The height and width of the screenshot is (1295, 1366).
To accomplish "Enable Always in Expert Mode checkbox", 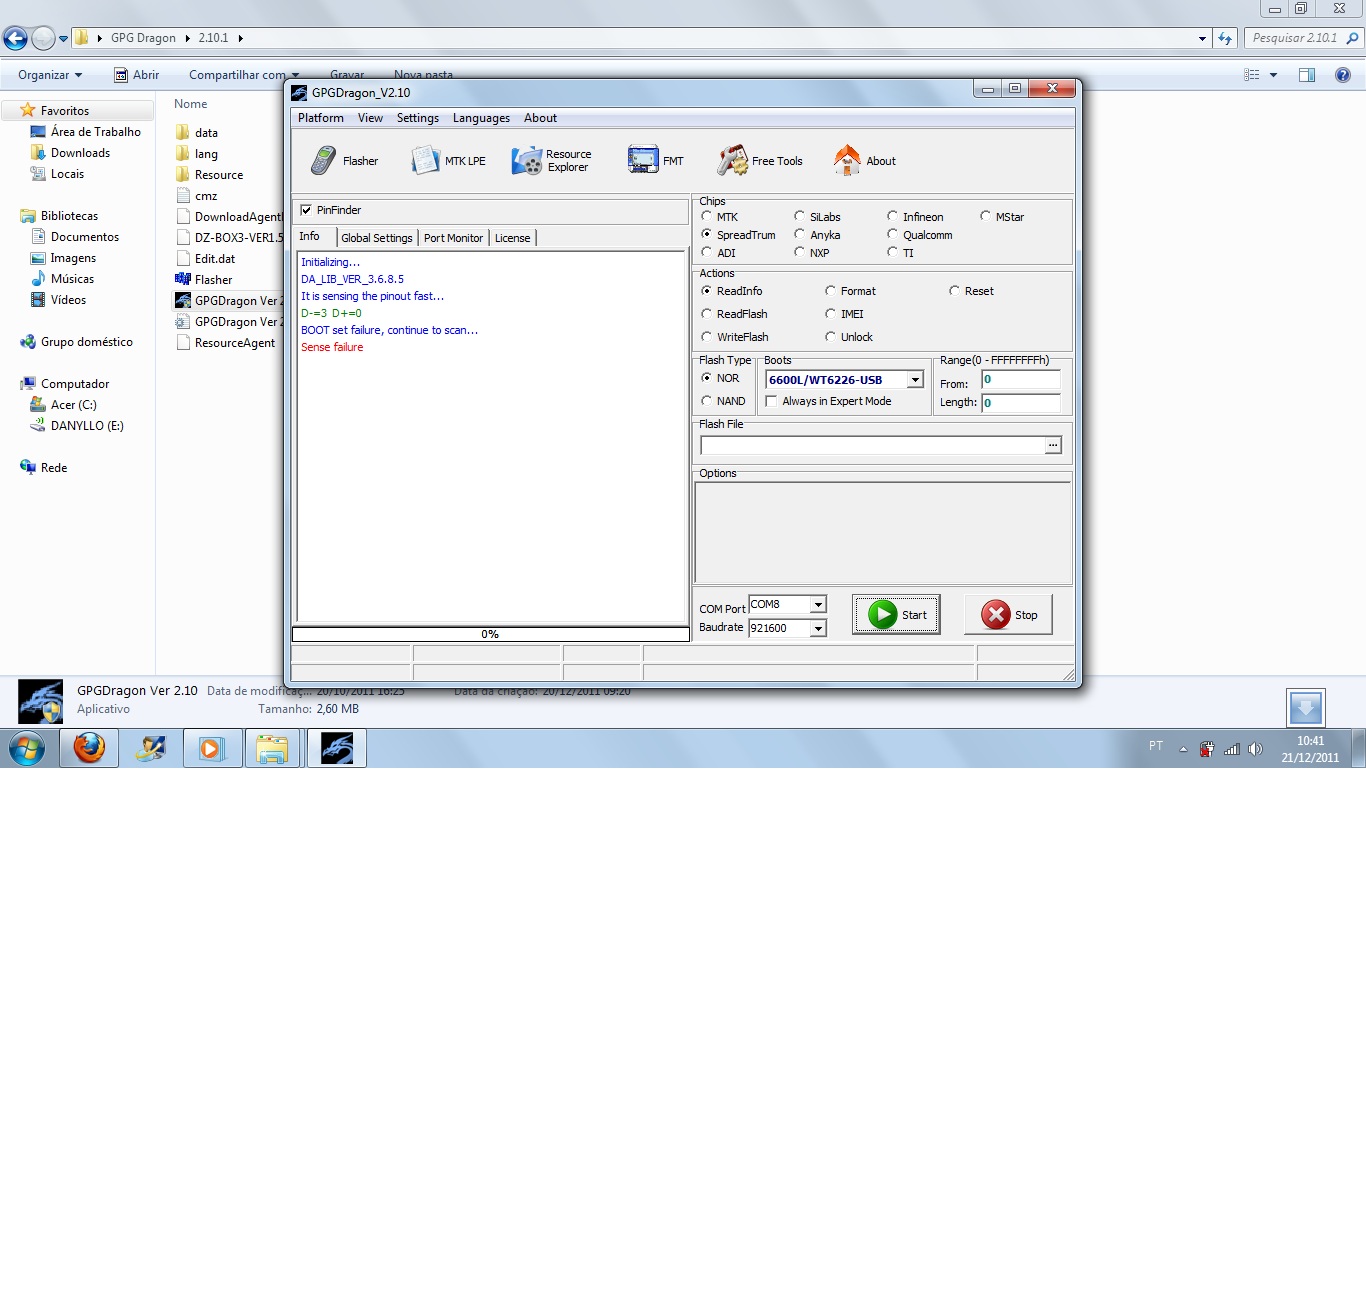I will [x=771, y=401].
